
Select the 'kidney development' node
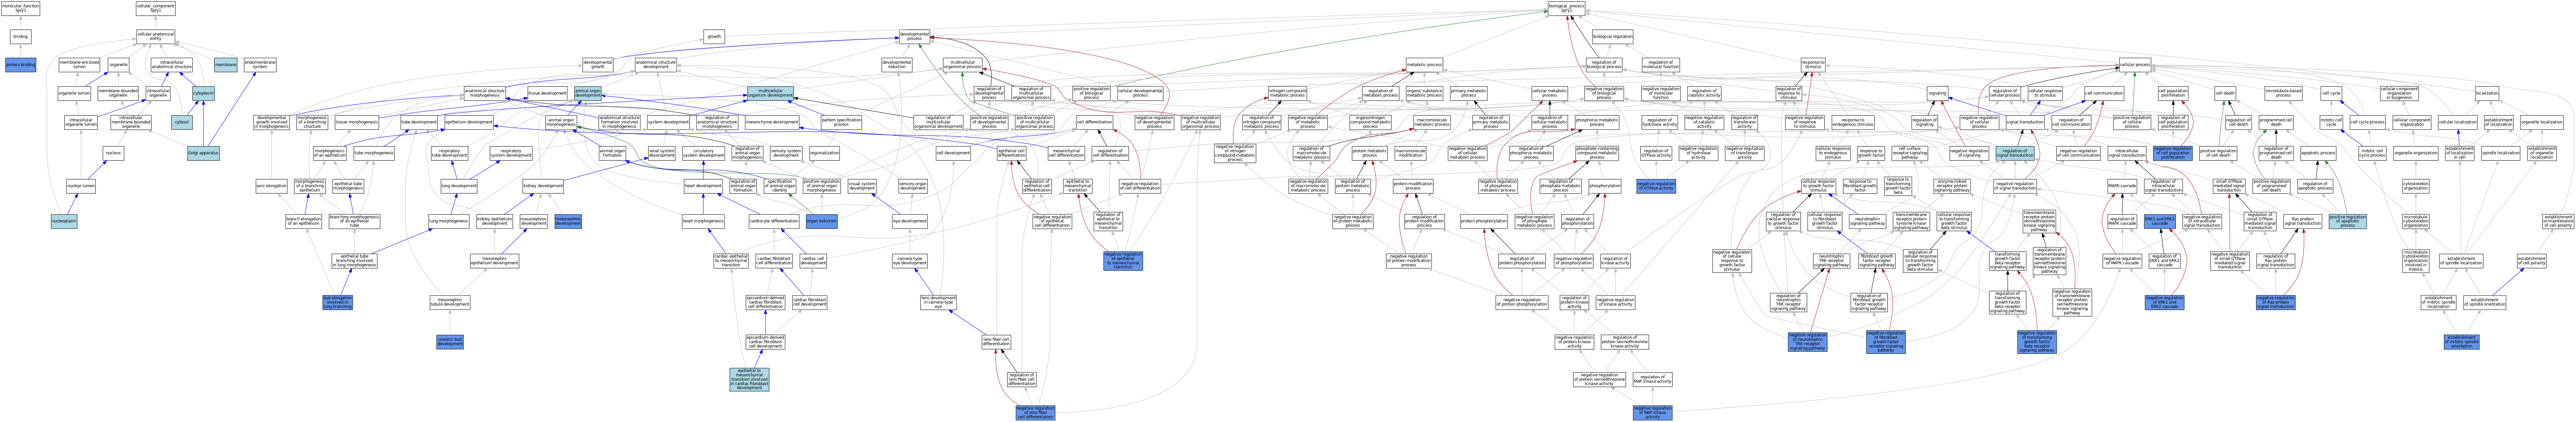point(543,186)
